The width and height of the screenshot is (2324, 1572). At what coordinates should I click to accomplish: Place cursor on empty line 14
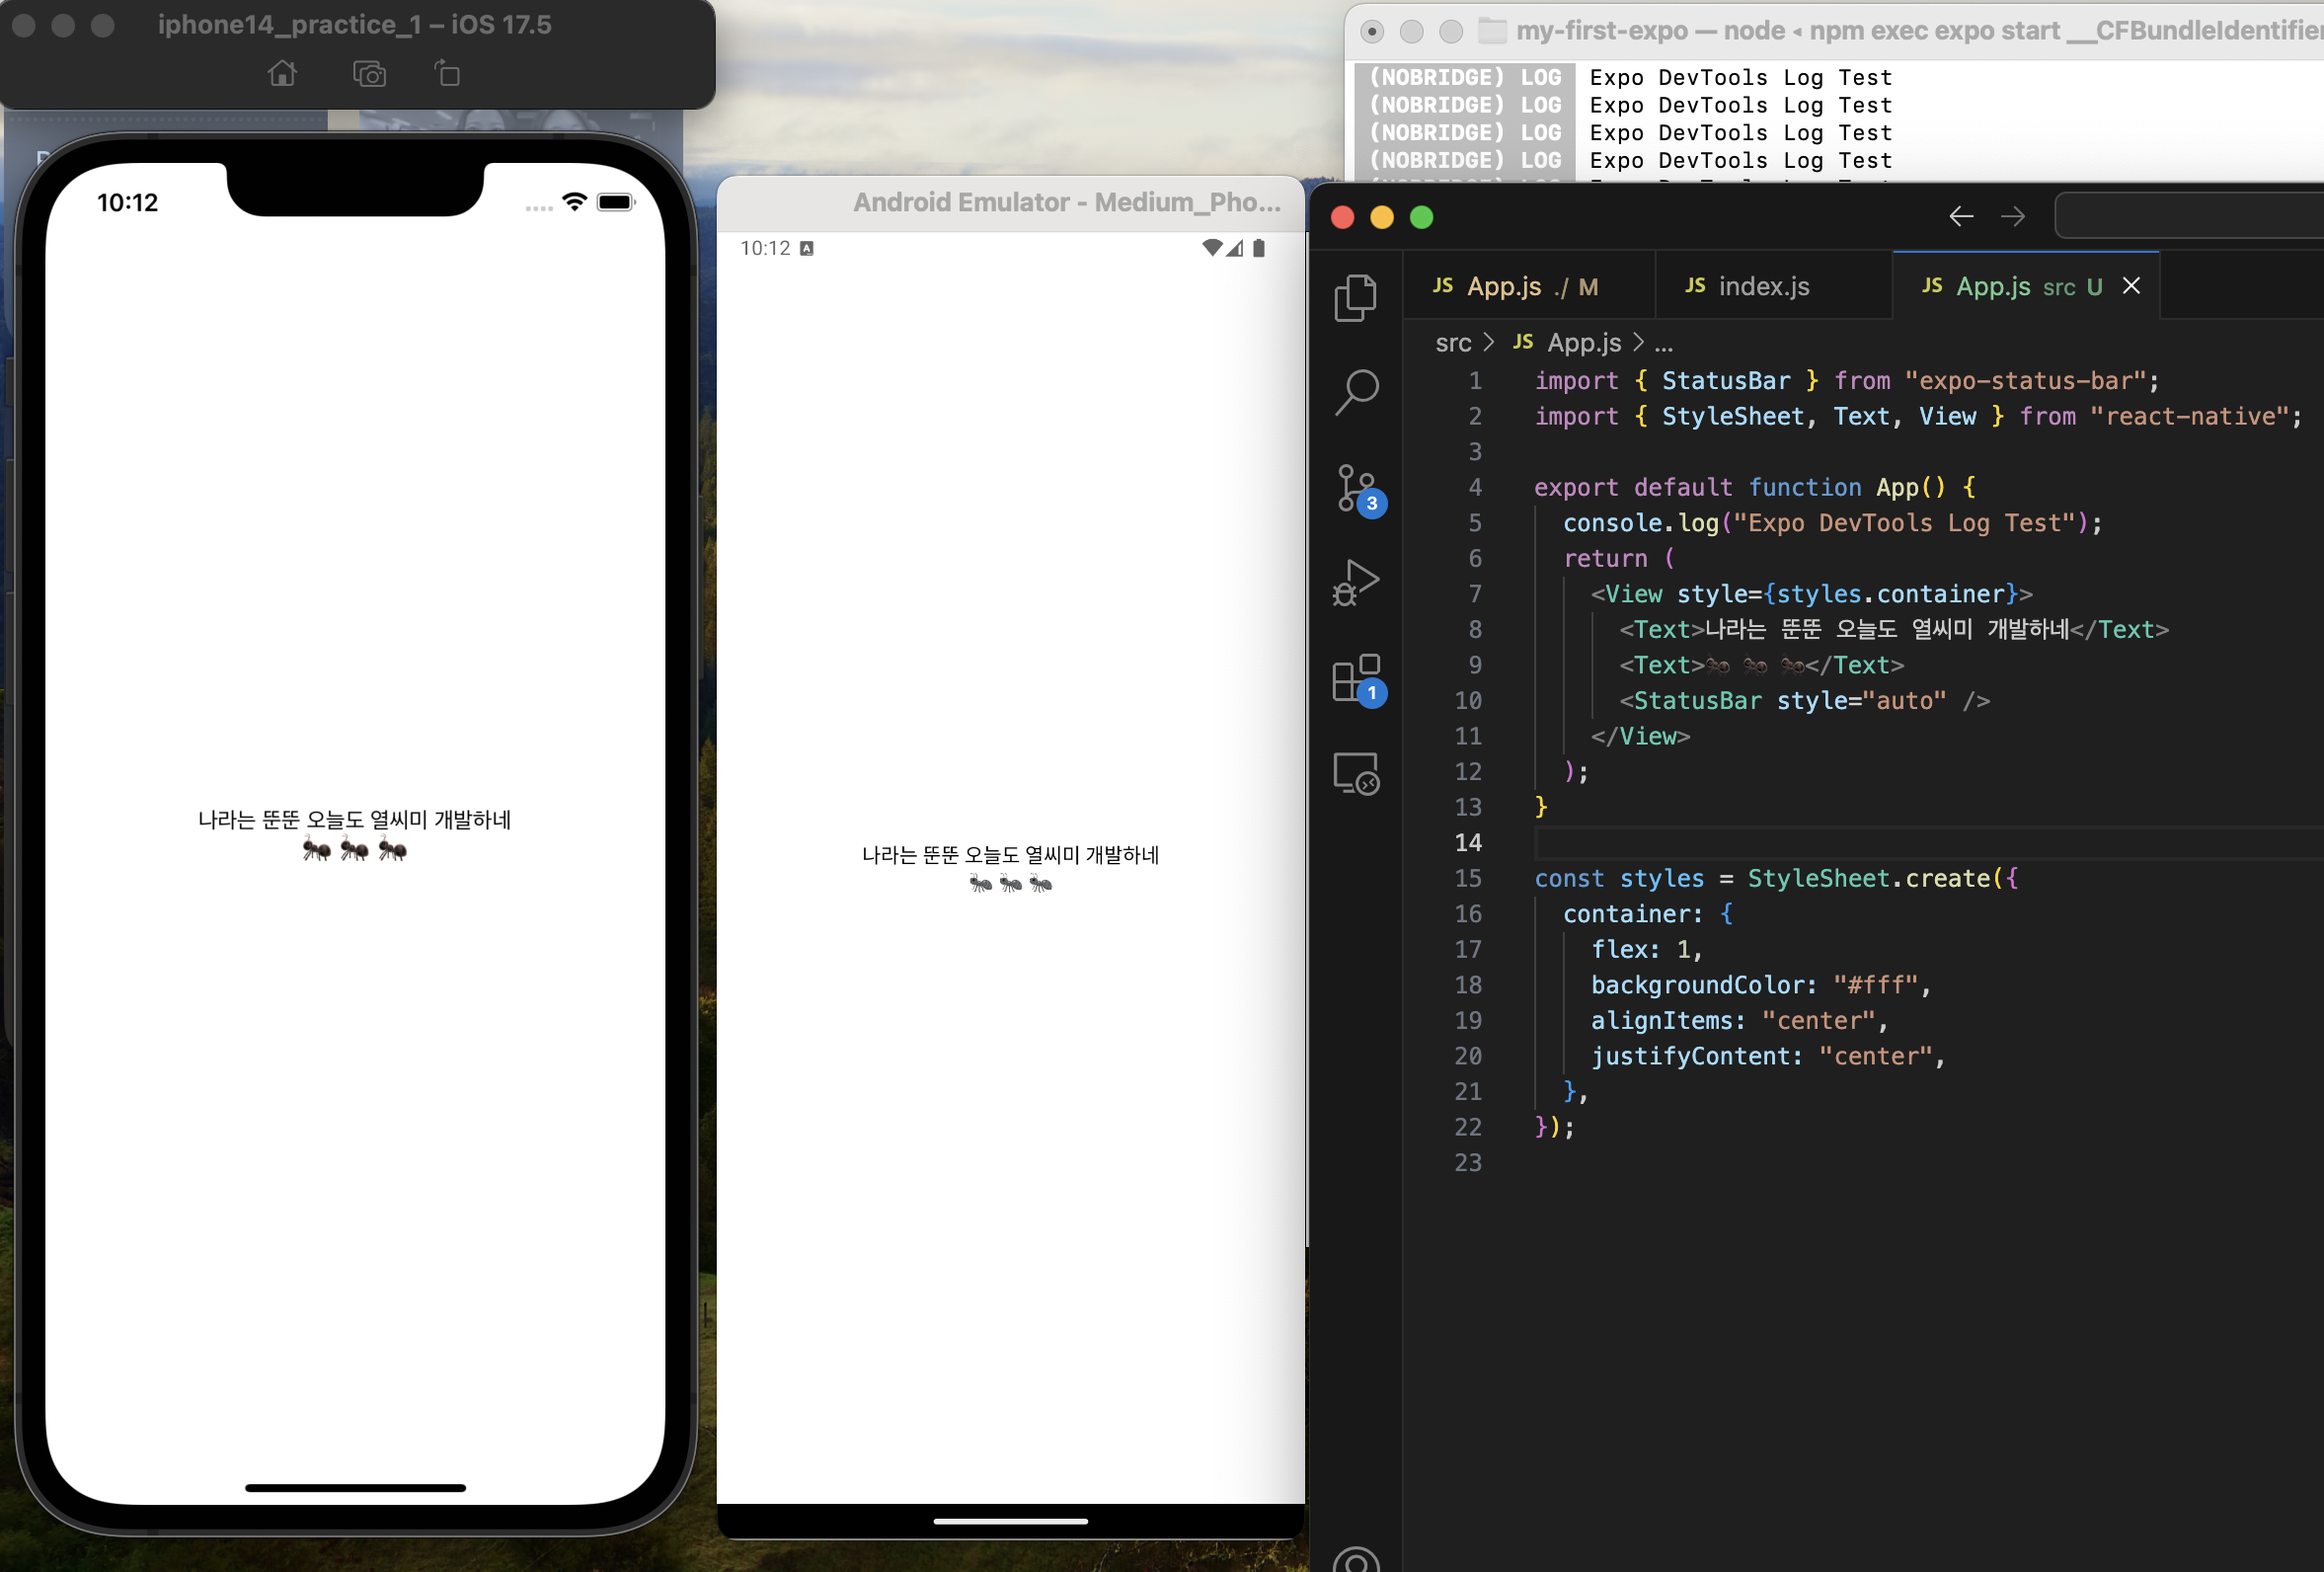click(1800, 843)
